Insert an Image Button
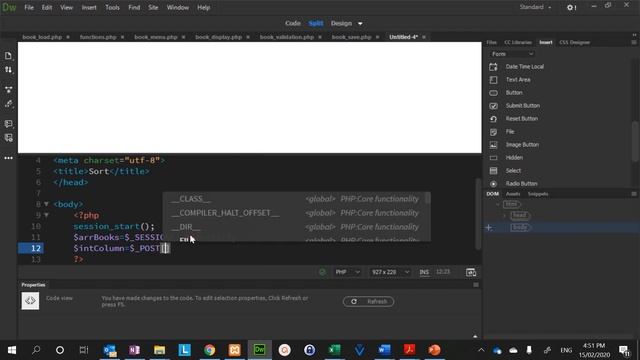This screenshot has width=640, height=360. coord(522,145)
